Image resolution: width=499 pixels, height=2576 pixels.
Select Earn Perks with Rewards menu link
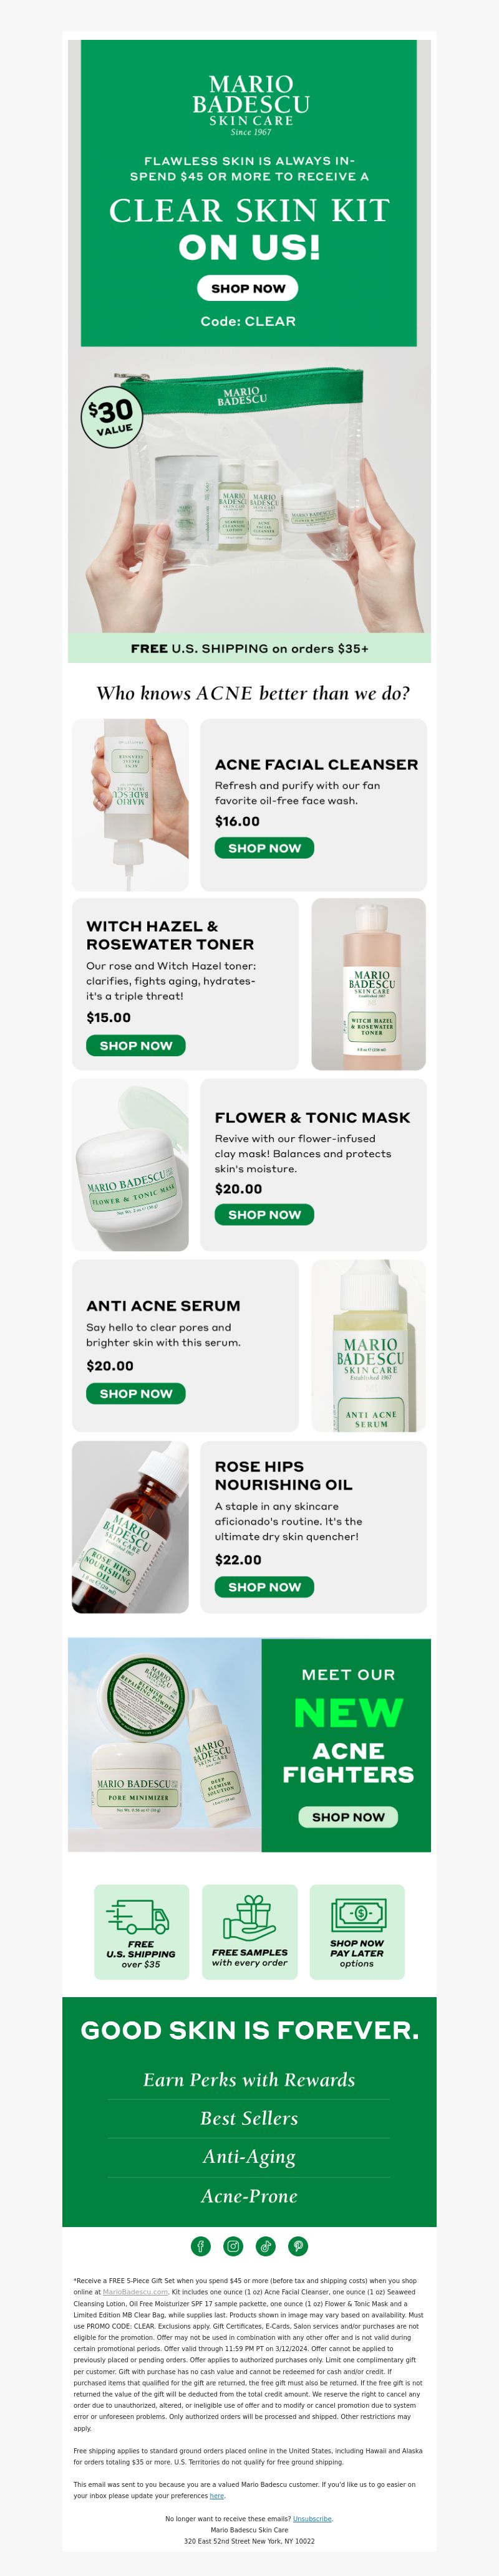[x=249, y=2079]
